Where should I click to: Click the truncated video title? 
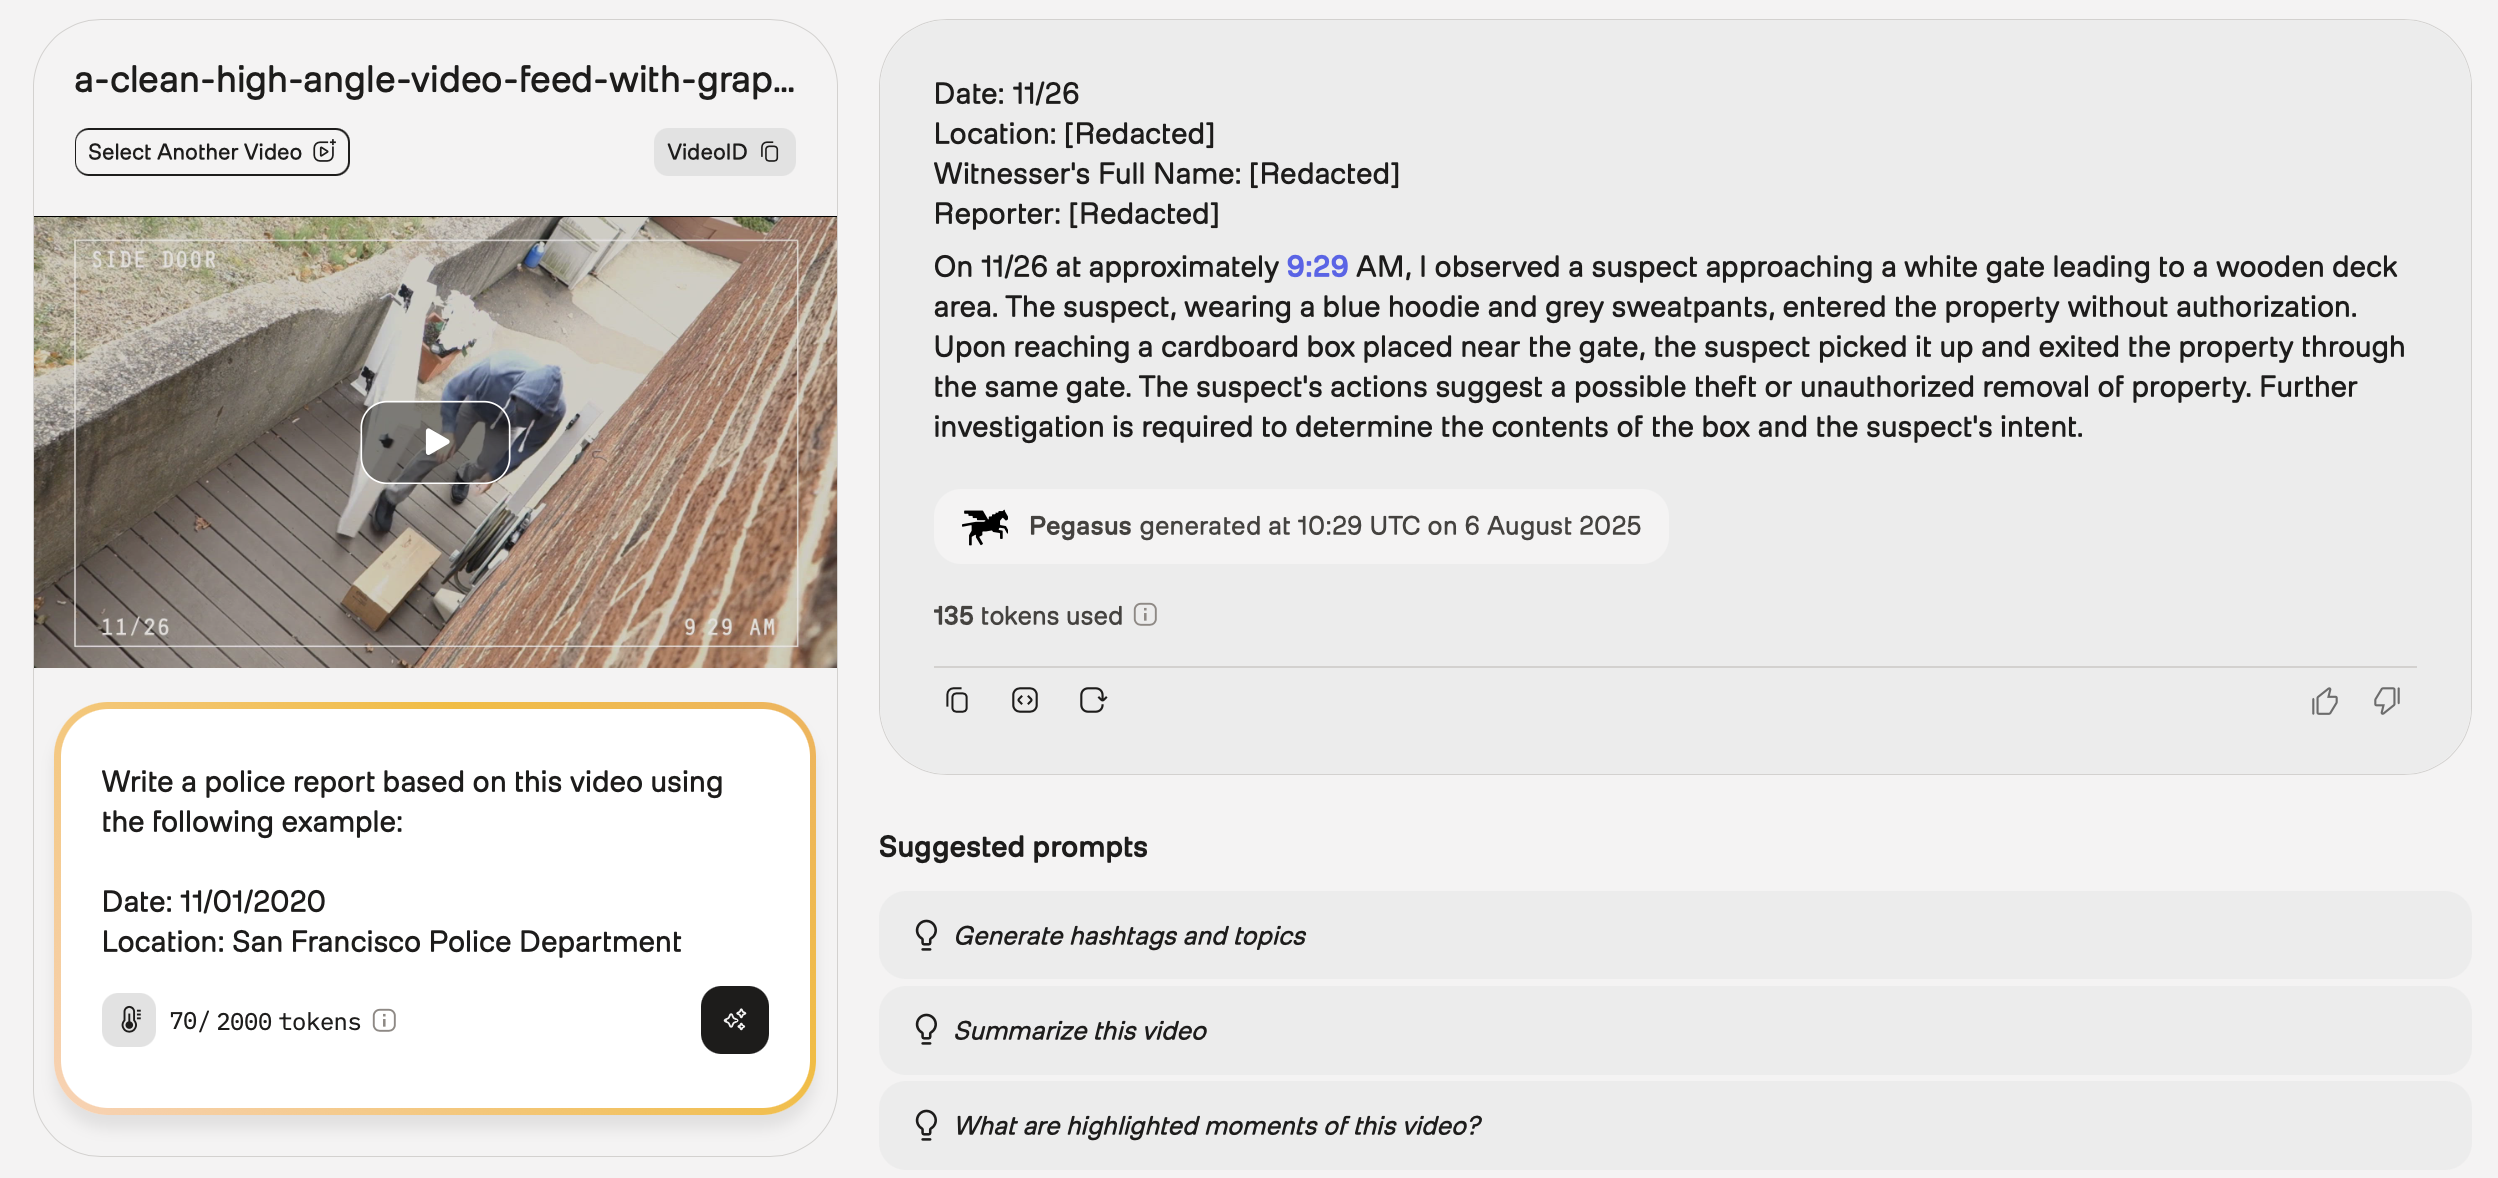434,80
